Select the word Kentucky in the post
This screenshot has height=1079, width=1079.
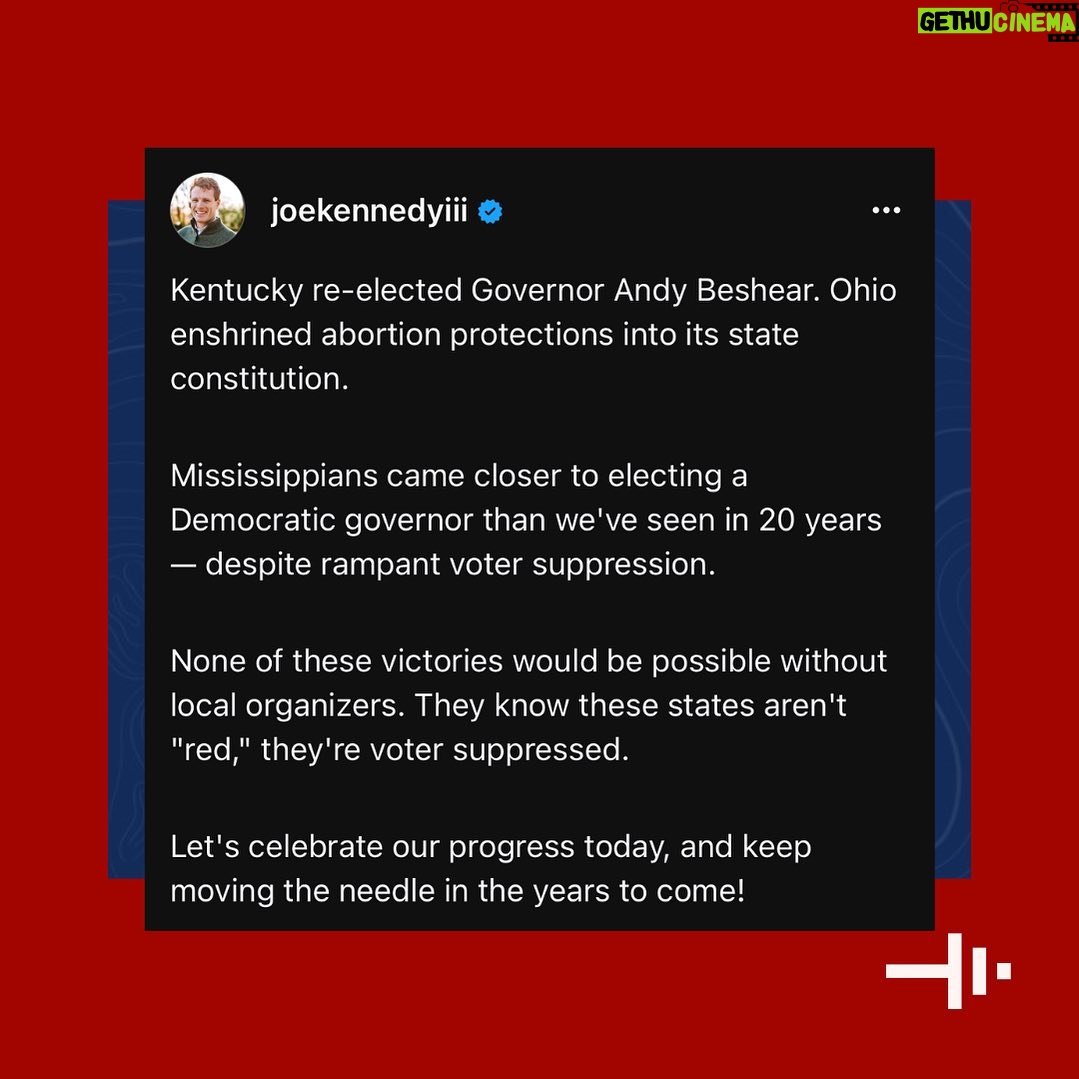(x=237, y=290)
